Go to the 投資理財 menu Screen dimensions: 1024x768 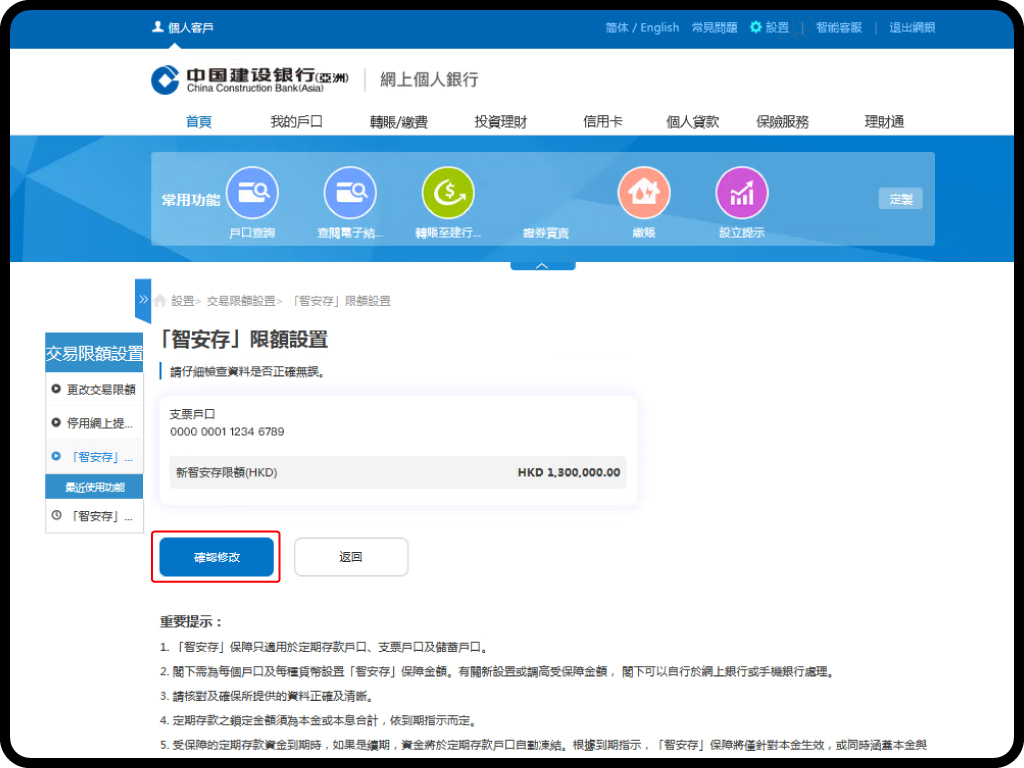pyautogui.click(x=500, y=122)
